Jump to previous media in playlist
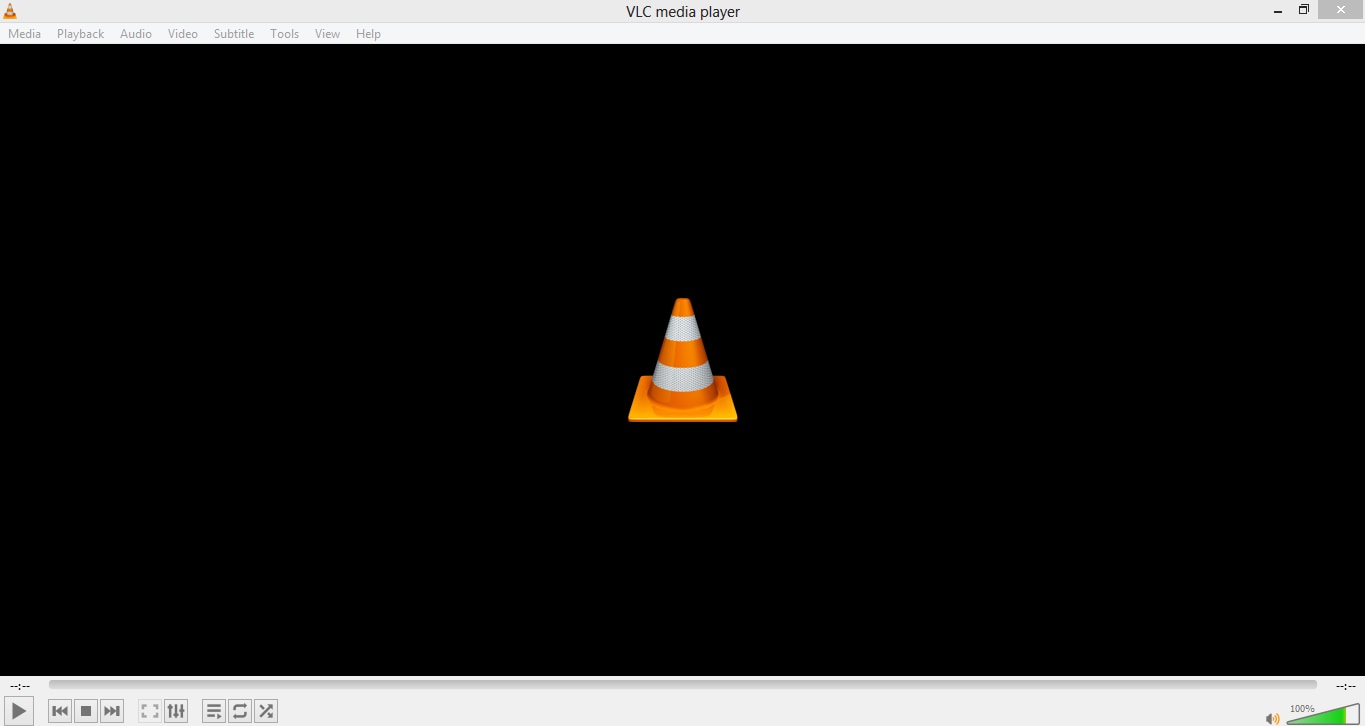The width and height of the screenshot is (1365, 726). 60,711
